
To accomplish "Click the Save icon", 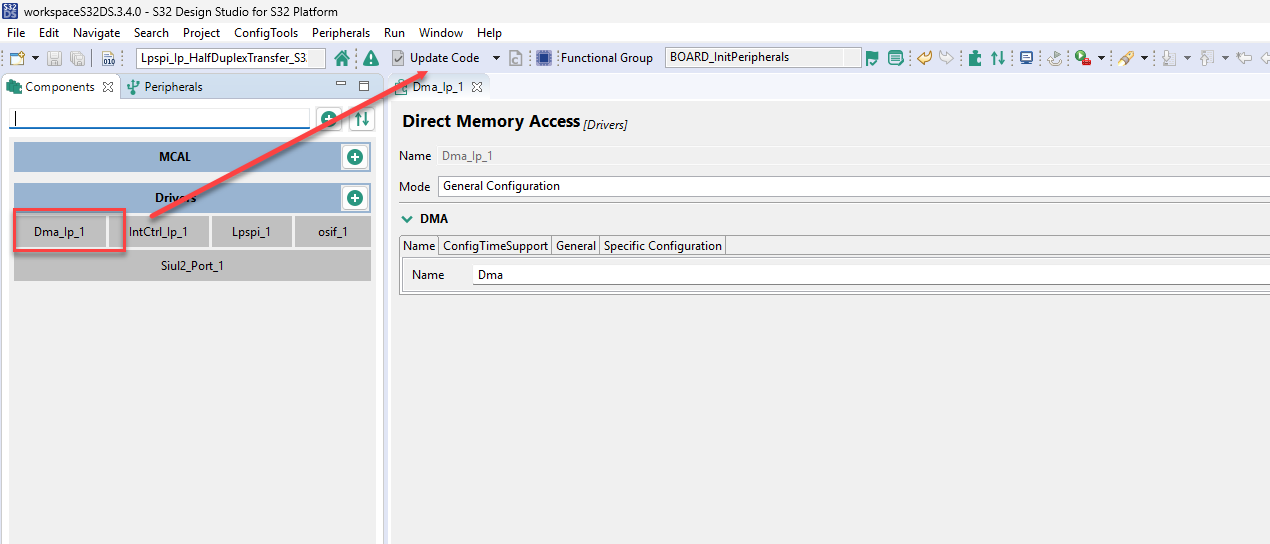I will click(54, 58).
